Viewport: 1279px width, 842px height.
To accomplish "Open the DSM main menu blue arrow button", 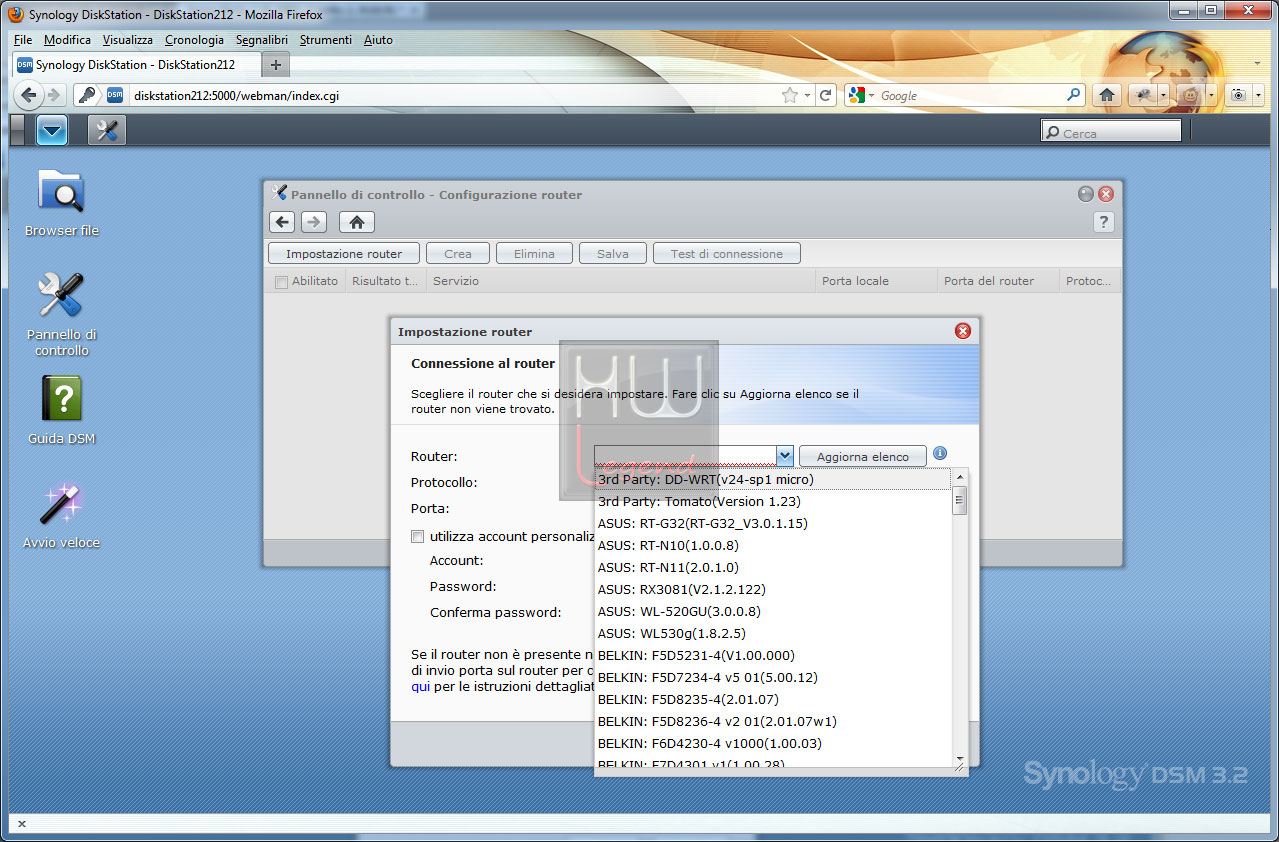I will tap(51, 130).
